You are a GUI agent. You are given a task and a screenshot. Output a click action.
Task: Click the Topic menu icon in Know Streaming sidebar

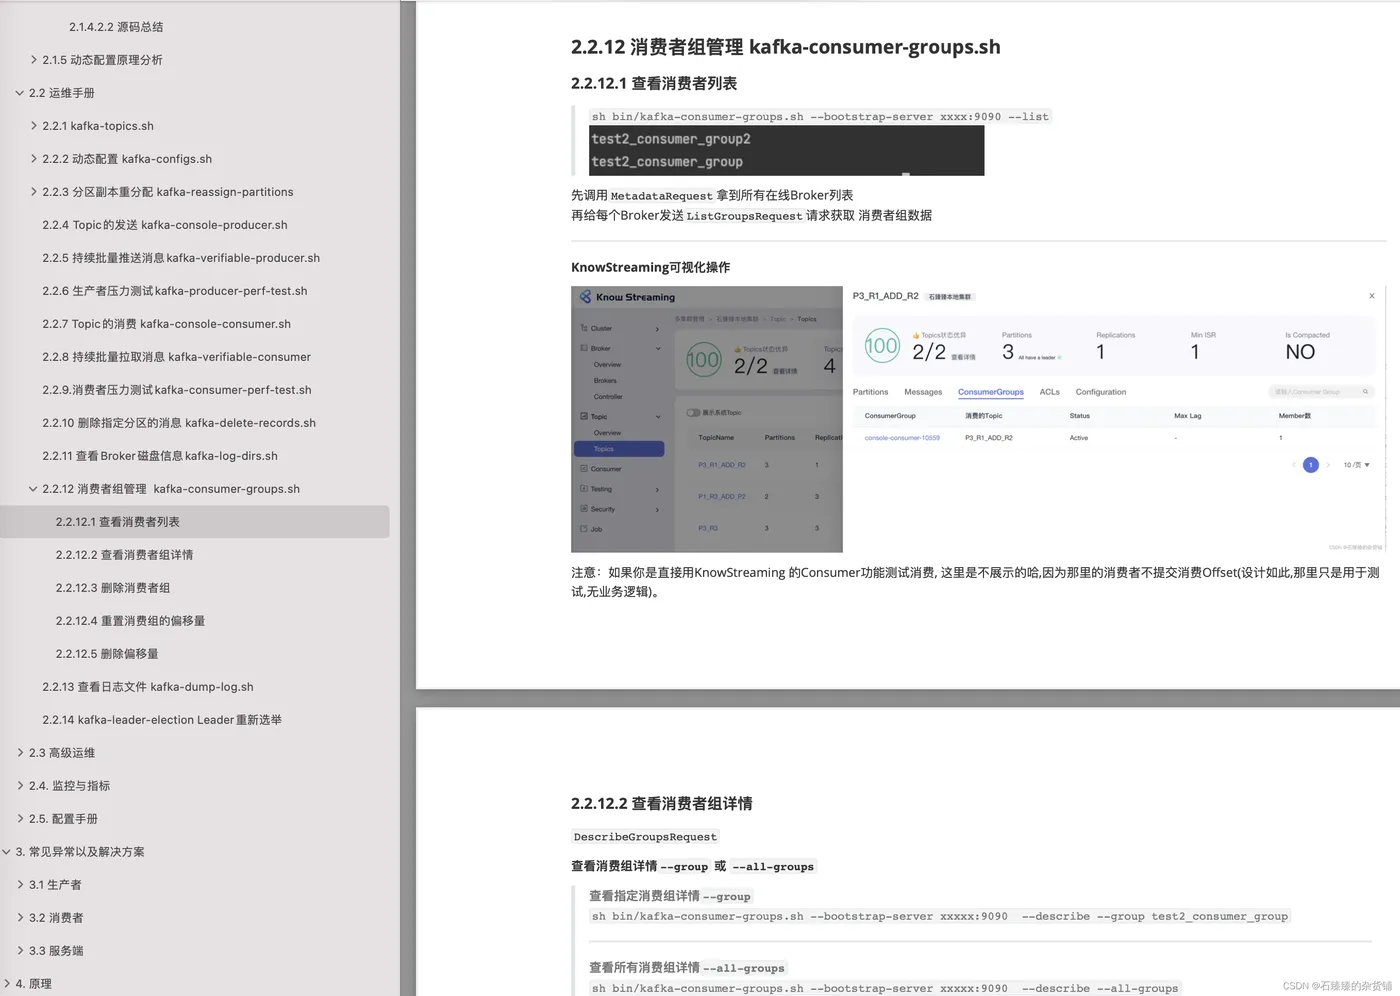(x=584, y=416)
